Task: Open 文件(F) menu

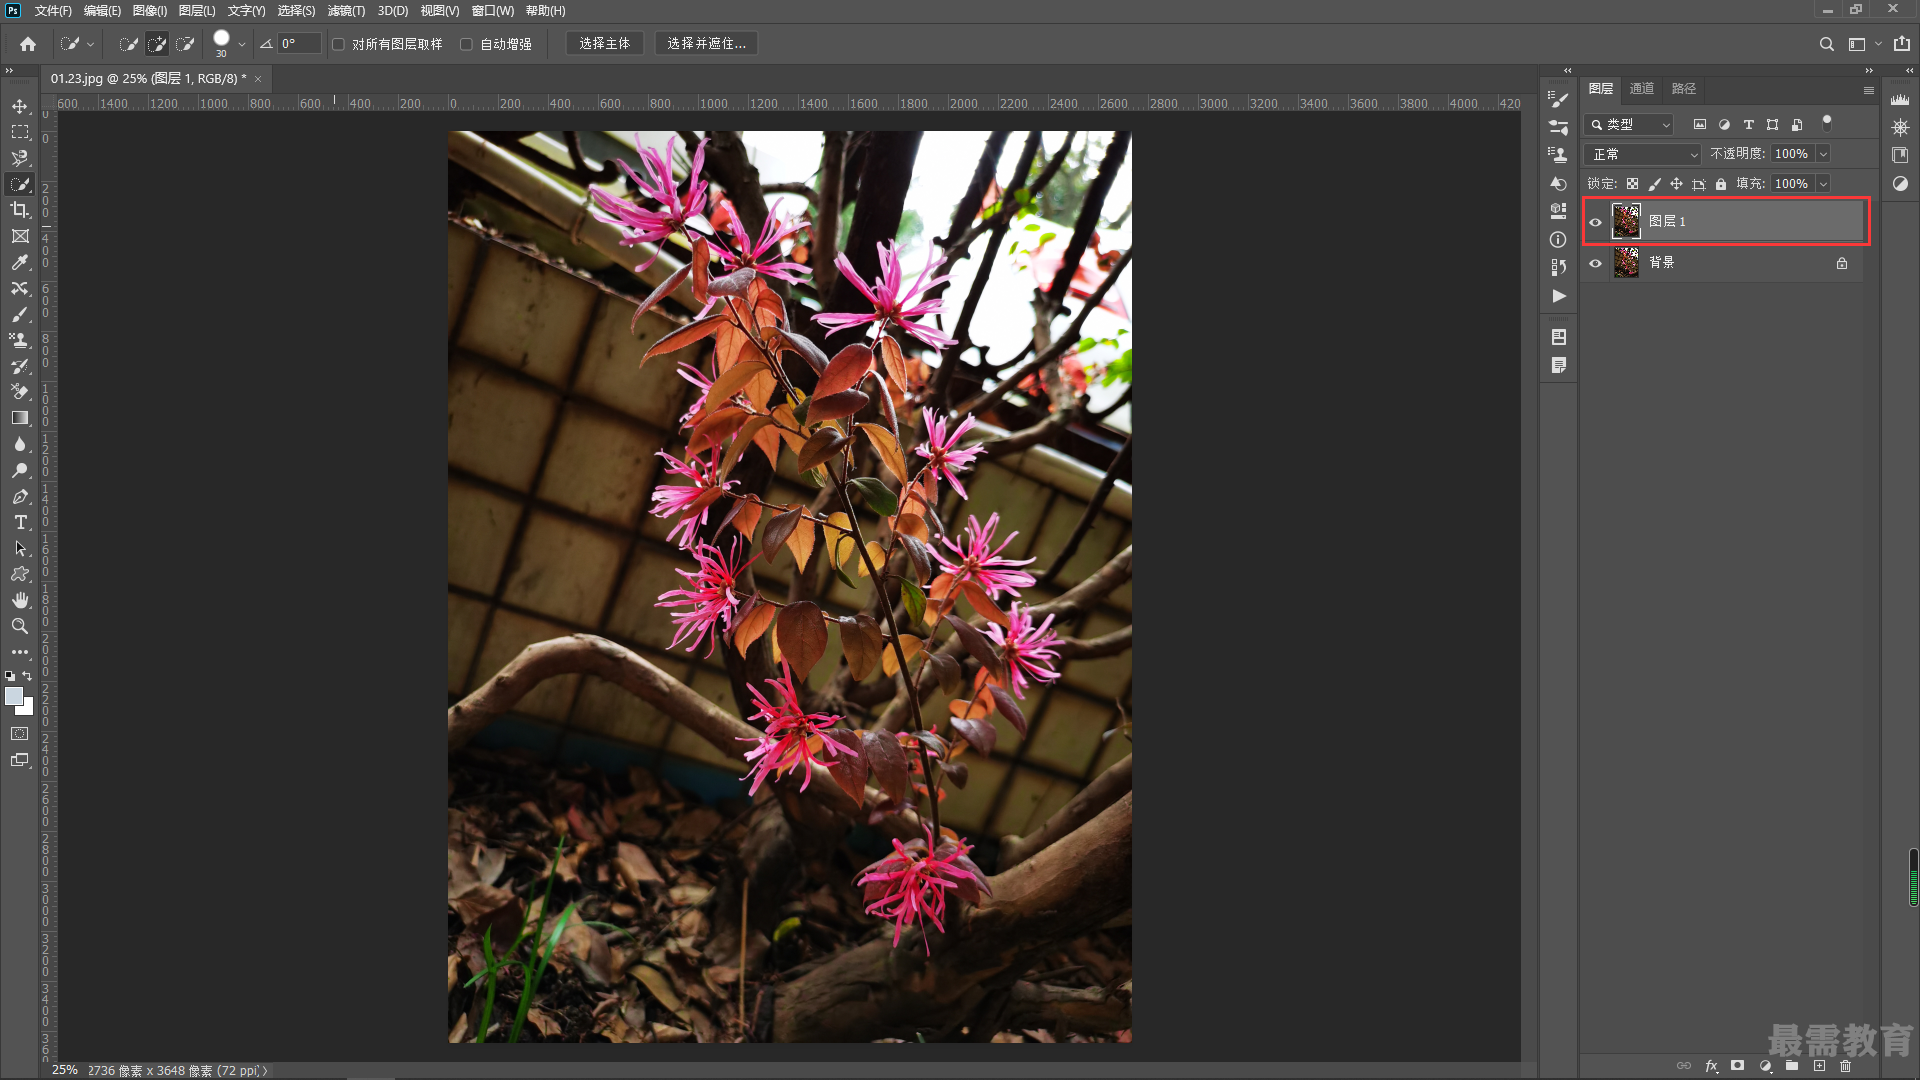Action: pos(53,11)
